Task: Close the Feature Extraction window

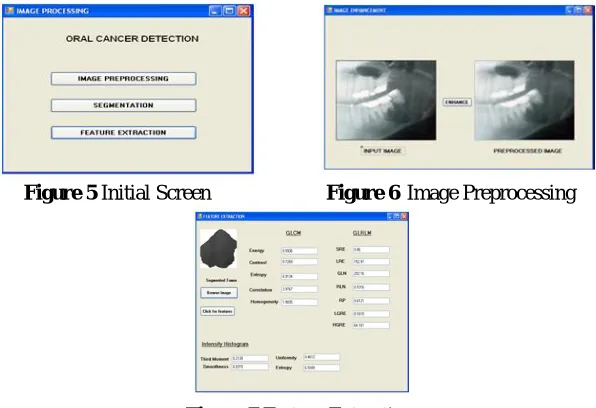Action: pyautogui.click(x=404, y=216)
